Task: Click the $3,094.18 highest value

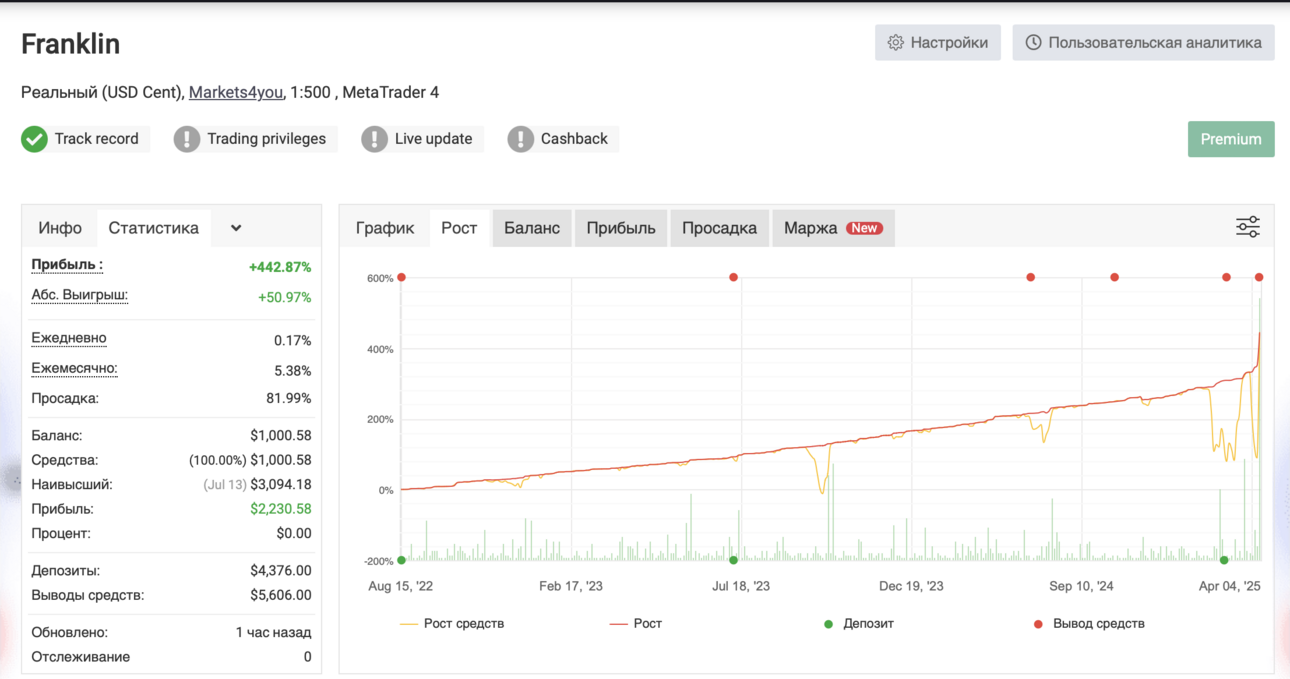Action: 280,484
